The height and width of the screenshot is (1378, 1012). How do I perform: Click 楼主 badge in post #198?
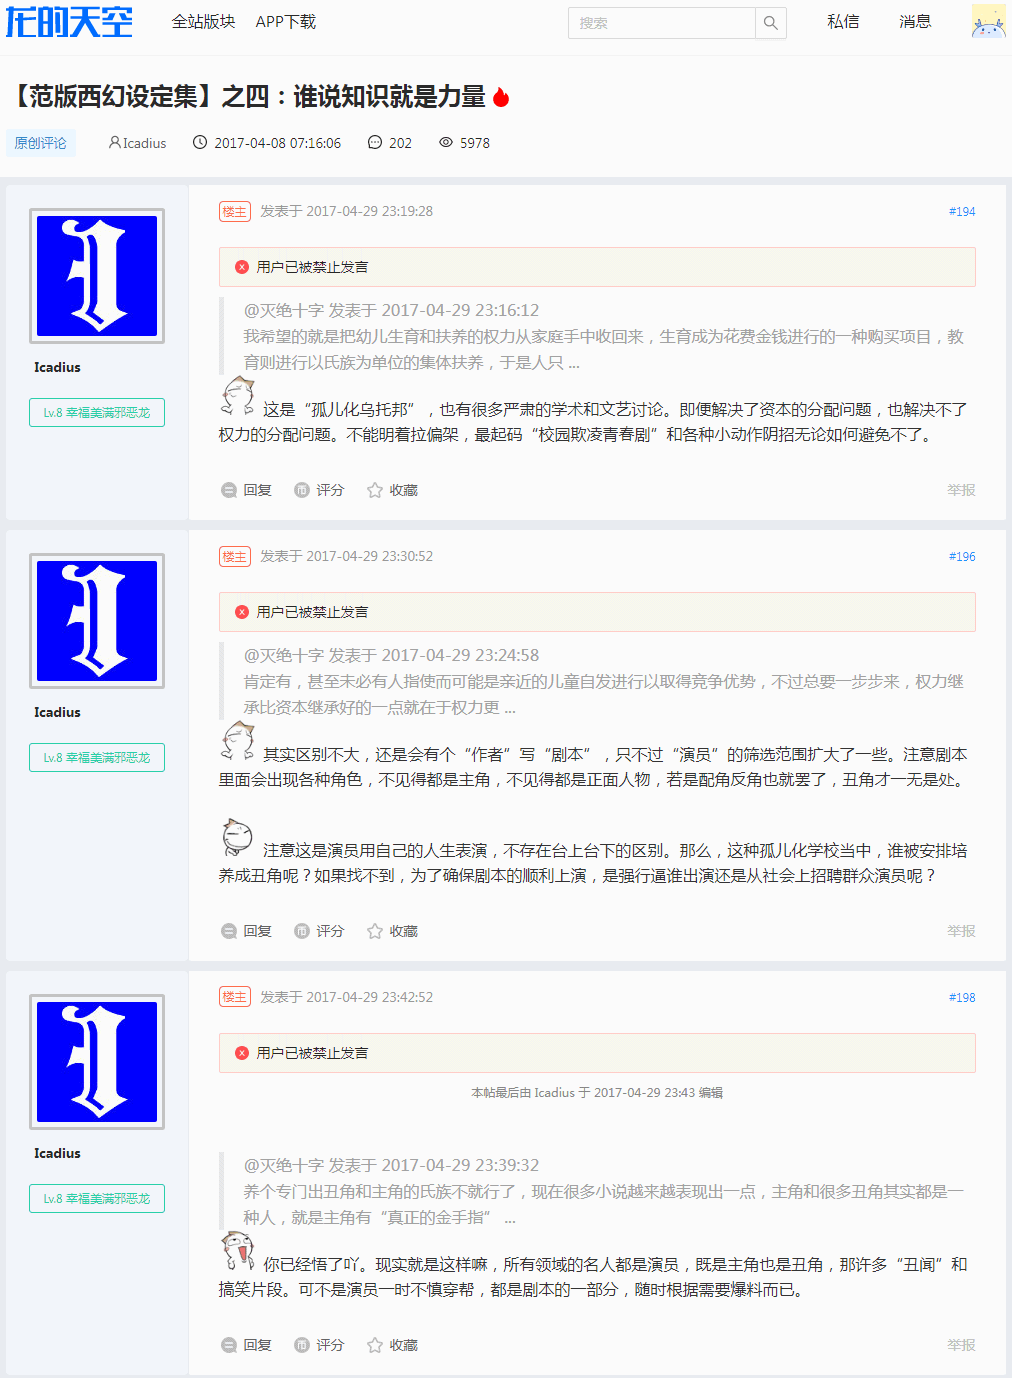point(235,997)
